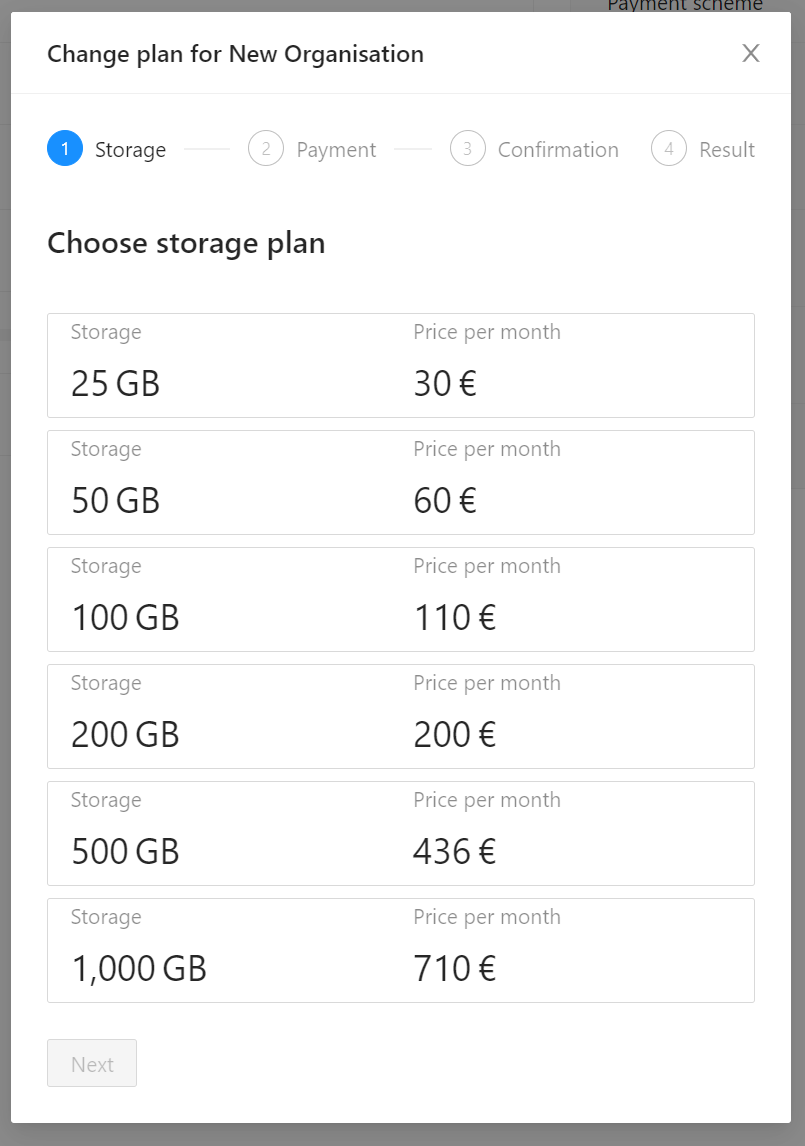Close the Change plan dialog

751,53
